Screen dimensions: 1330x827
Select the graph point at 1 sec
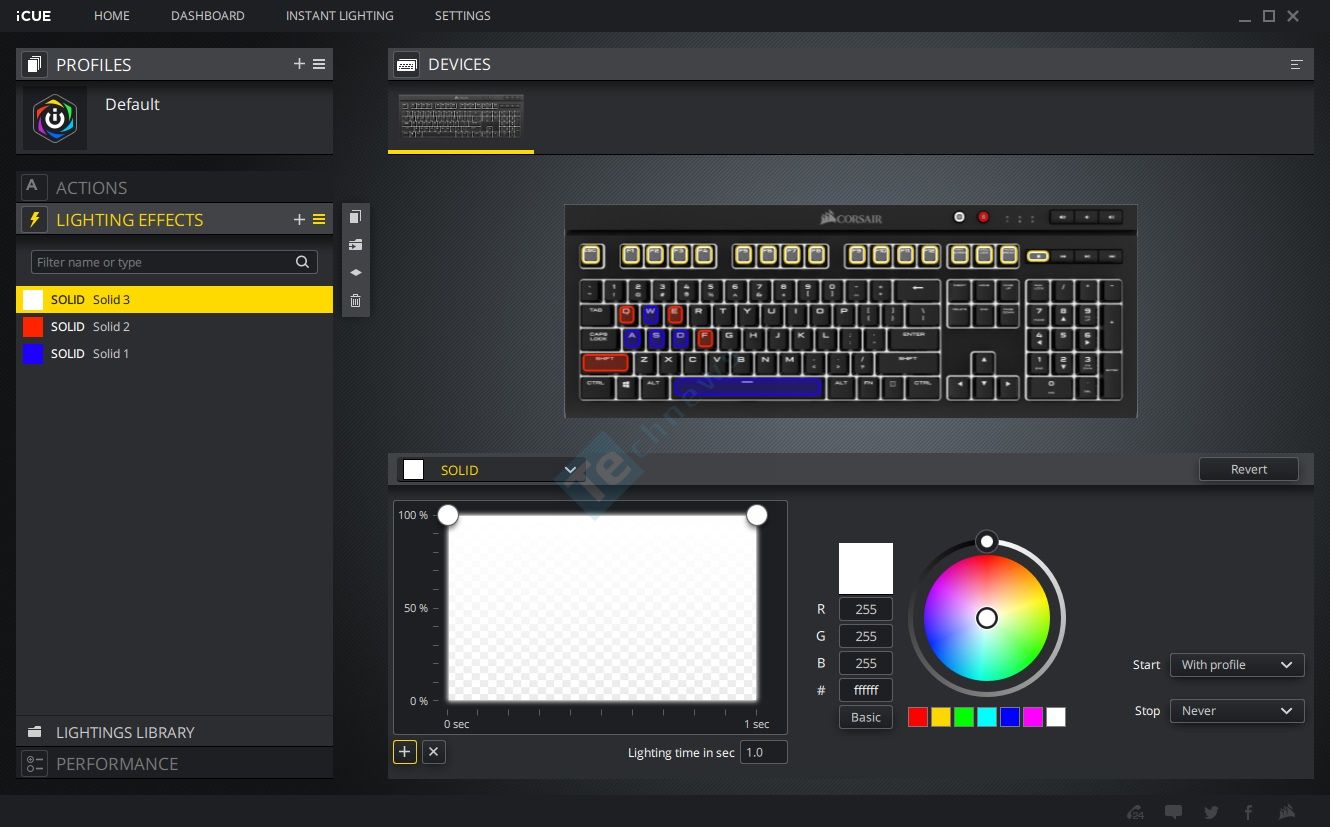click(757, 515)
